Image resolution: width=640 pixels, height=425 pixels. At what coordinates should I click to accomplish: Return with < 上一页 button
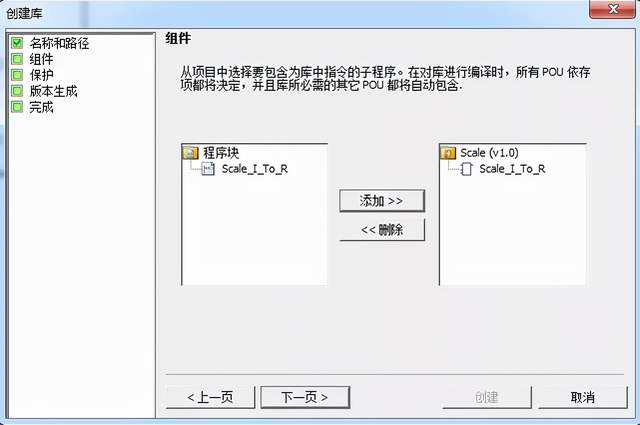pyautogui.click(x=210, y=397)
